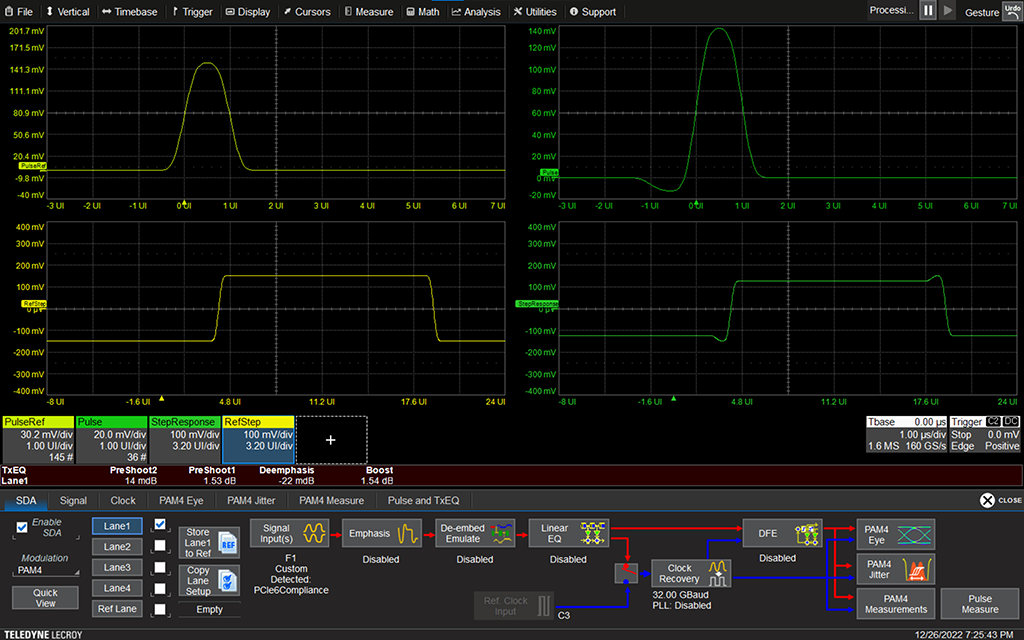Switch to the Pulse and TxEQ tab
1024x640 pixels.
(x=423, y=500)
